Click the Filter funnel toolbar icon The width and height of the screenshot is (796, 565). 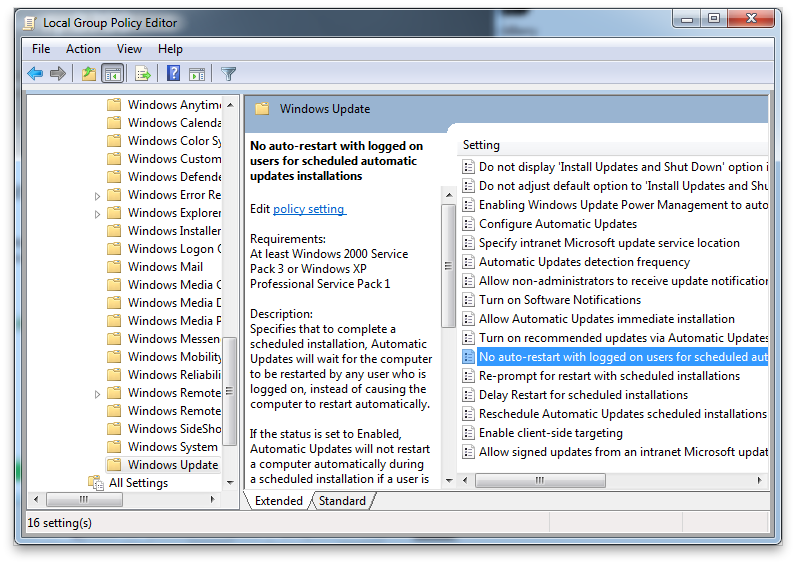coord(228,74)
